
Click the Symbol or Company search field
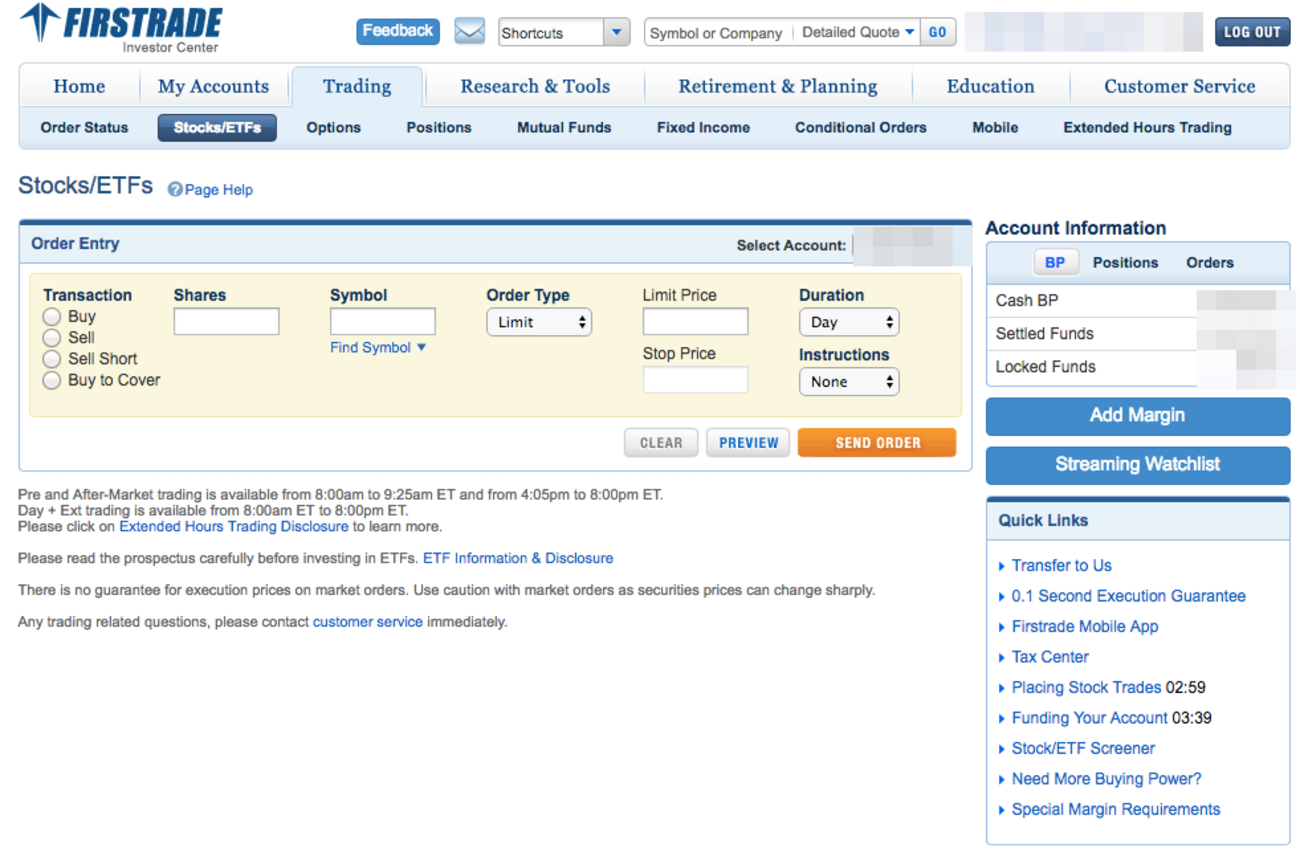718,32
